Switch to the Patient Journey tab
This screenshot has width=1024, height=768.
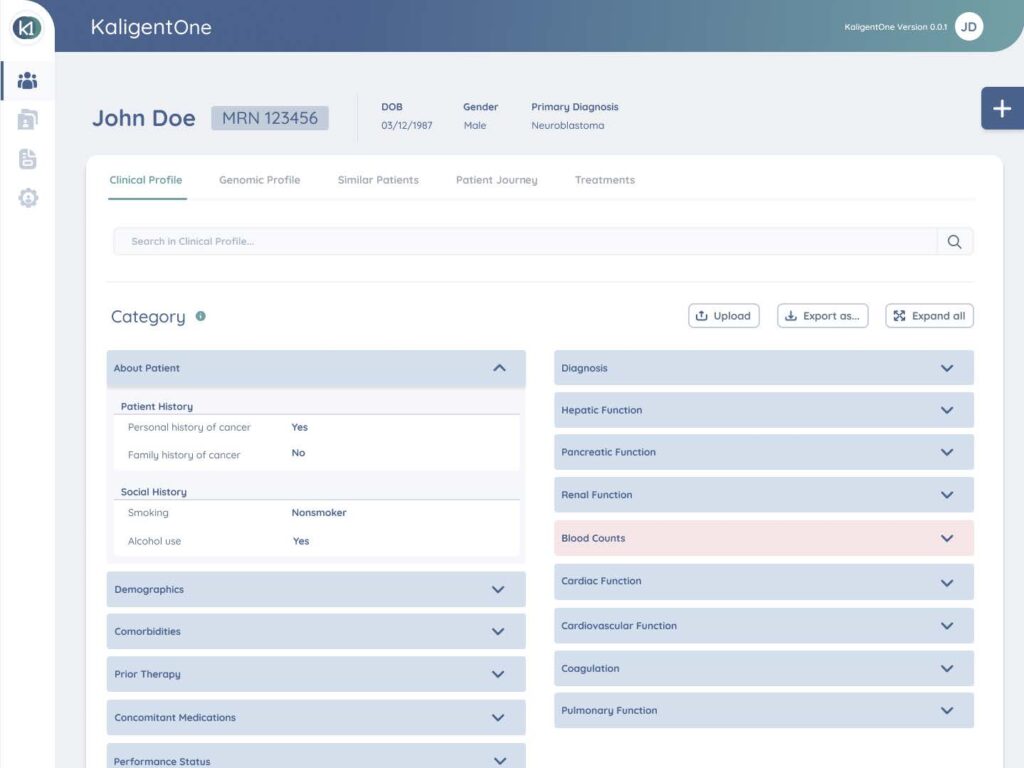496,180
